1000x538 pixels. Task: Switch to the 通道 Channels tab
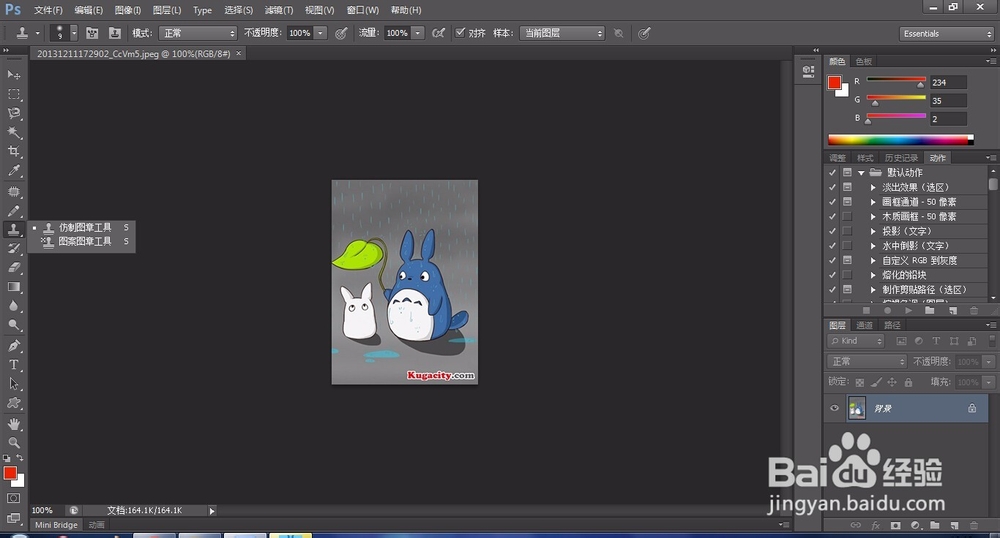[x=864, y=326]
